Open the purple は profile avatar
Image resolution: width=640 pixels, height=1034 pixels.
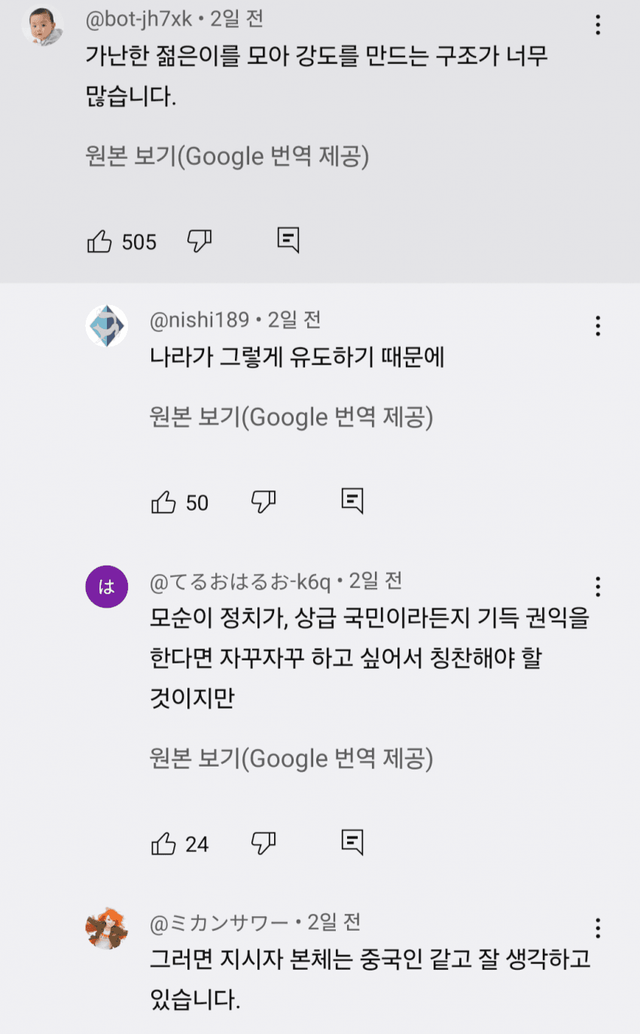click(x=107, y=588)
